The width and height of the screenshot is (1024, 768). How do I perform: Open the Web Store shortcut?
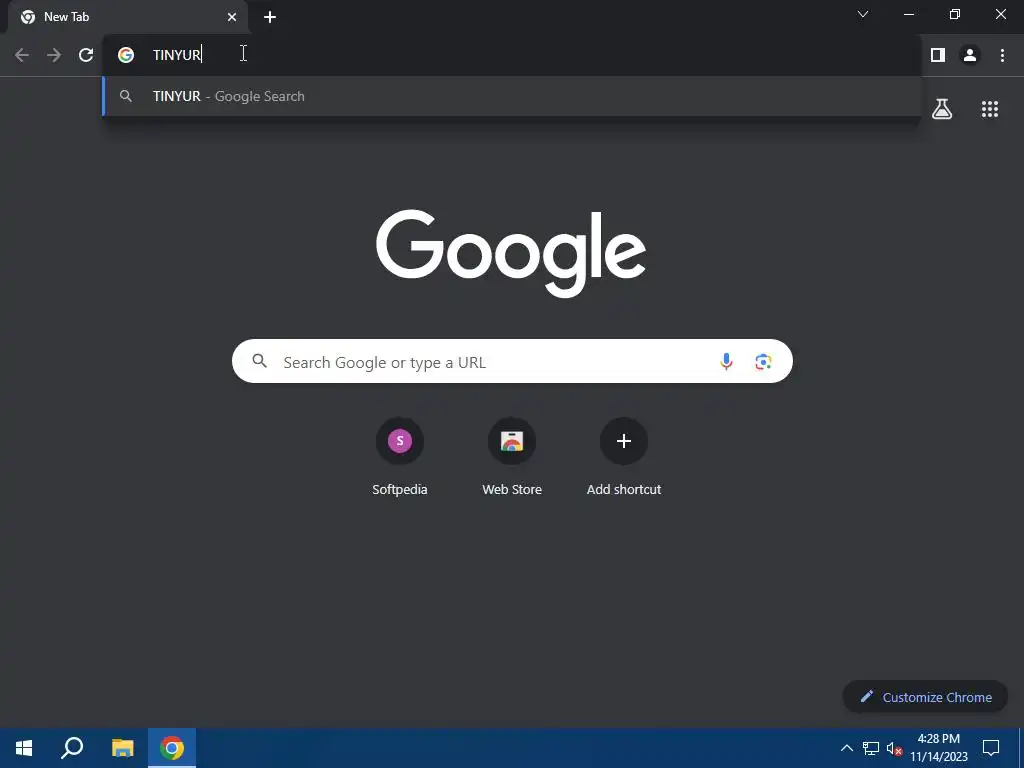pos(512,456)
